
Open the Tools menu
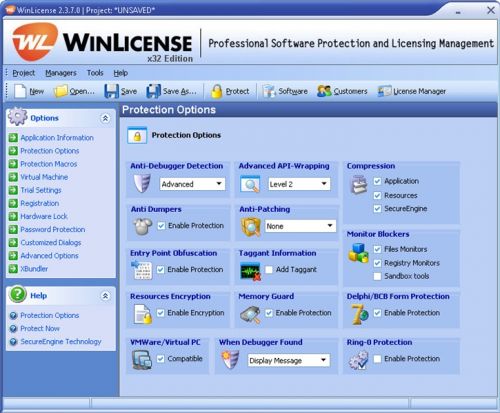95,73
